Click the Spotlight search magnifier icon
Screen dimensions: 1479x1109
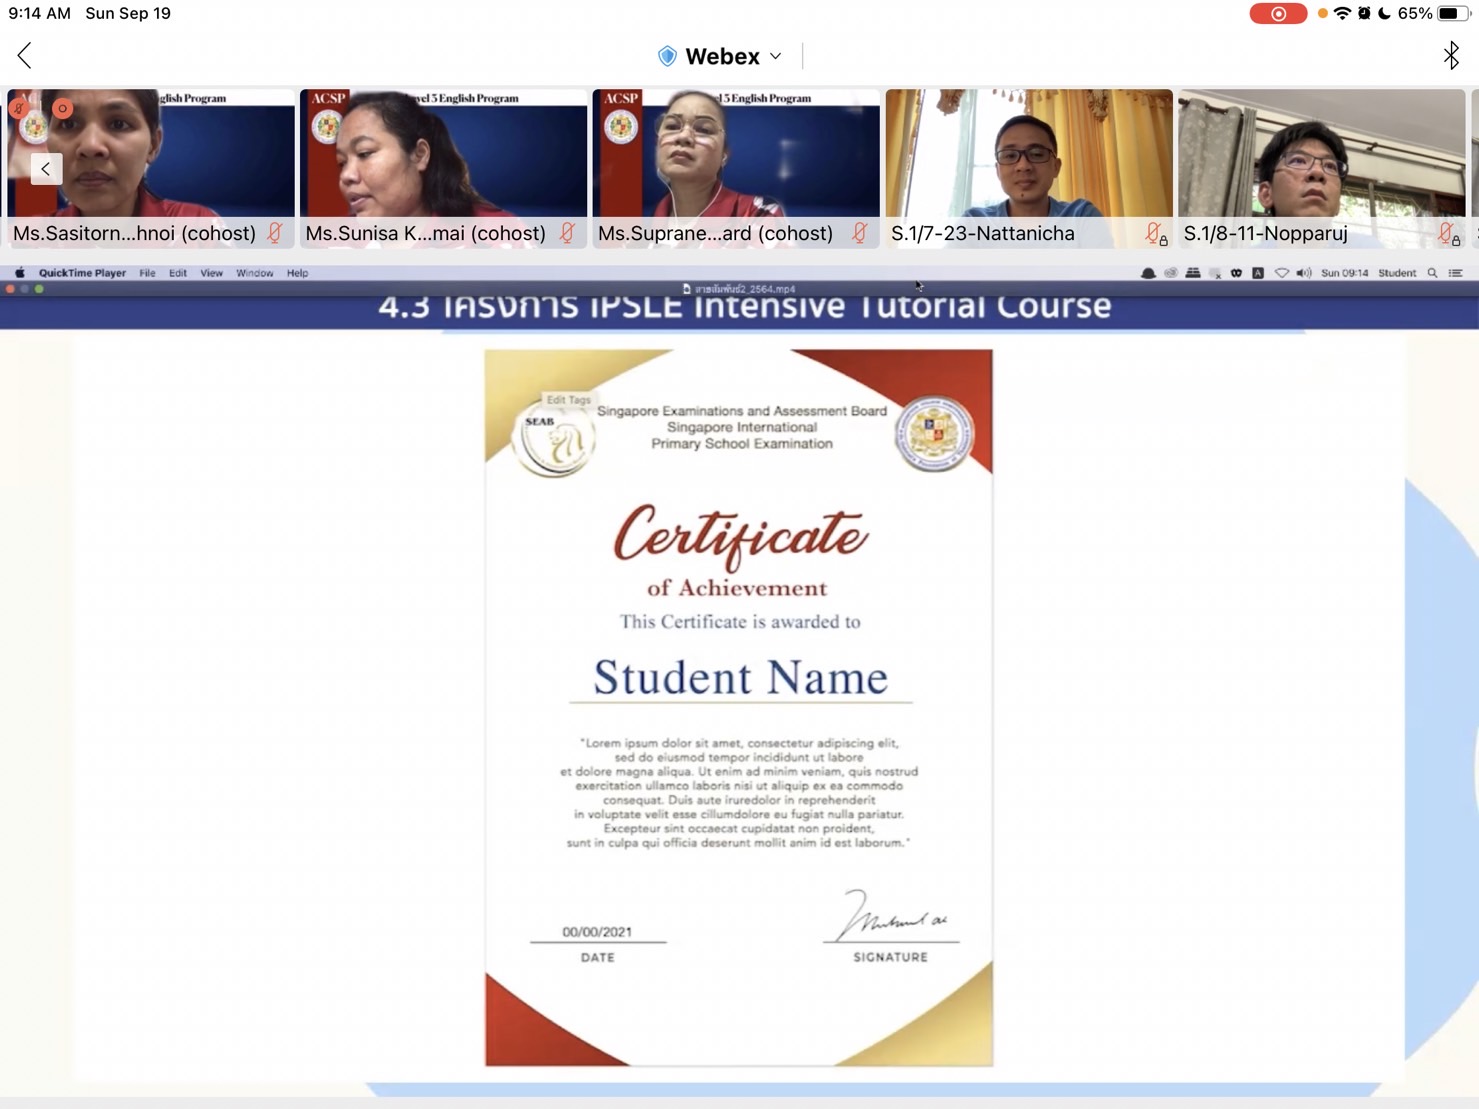coord(1433,273)
